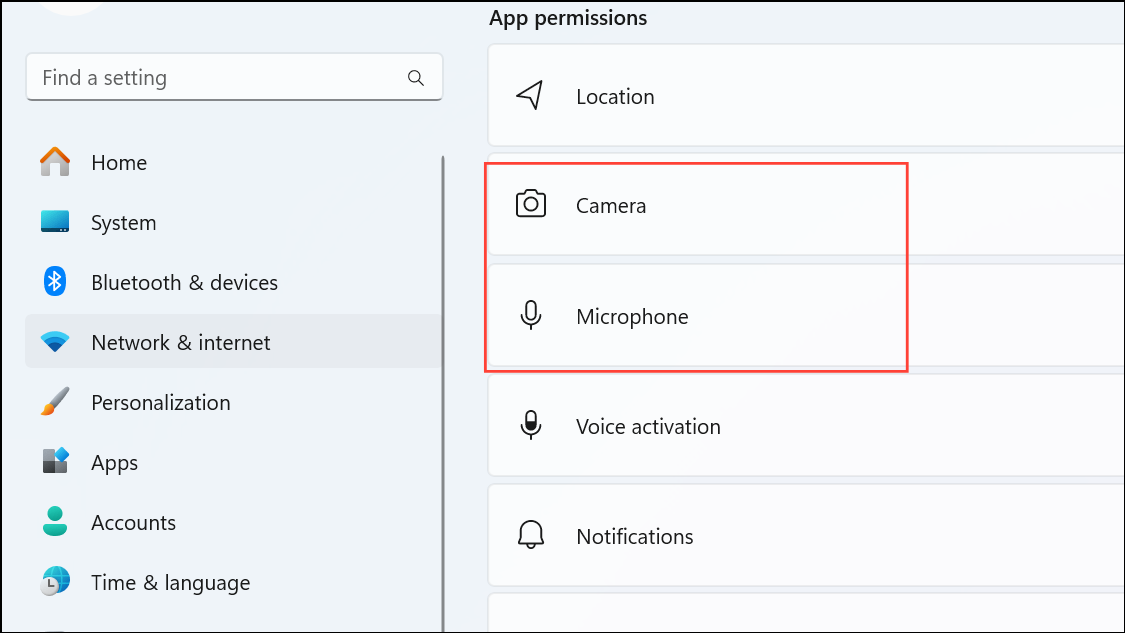The width and height of the screenshot is (1125, 633).
Task: Go to Bluetooth & devices section
Action: pyautogui.click(x=184, y=282)
